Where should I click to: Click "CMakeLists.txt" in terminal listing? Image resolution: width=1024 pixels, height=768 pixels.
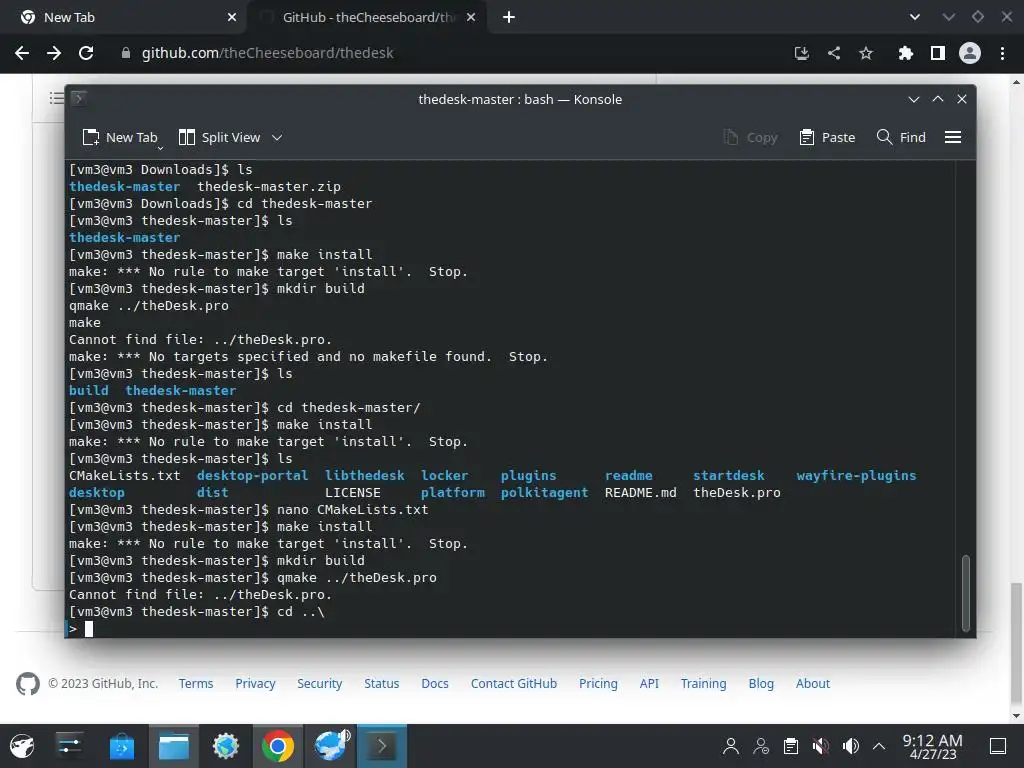125,475
